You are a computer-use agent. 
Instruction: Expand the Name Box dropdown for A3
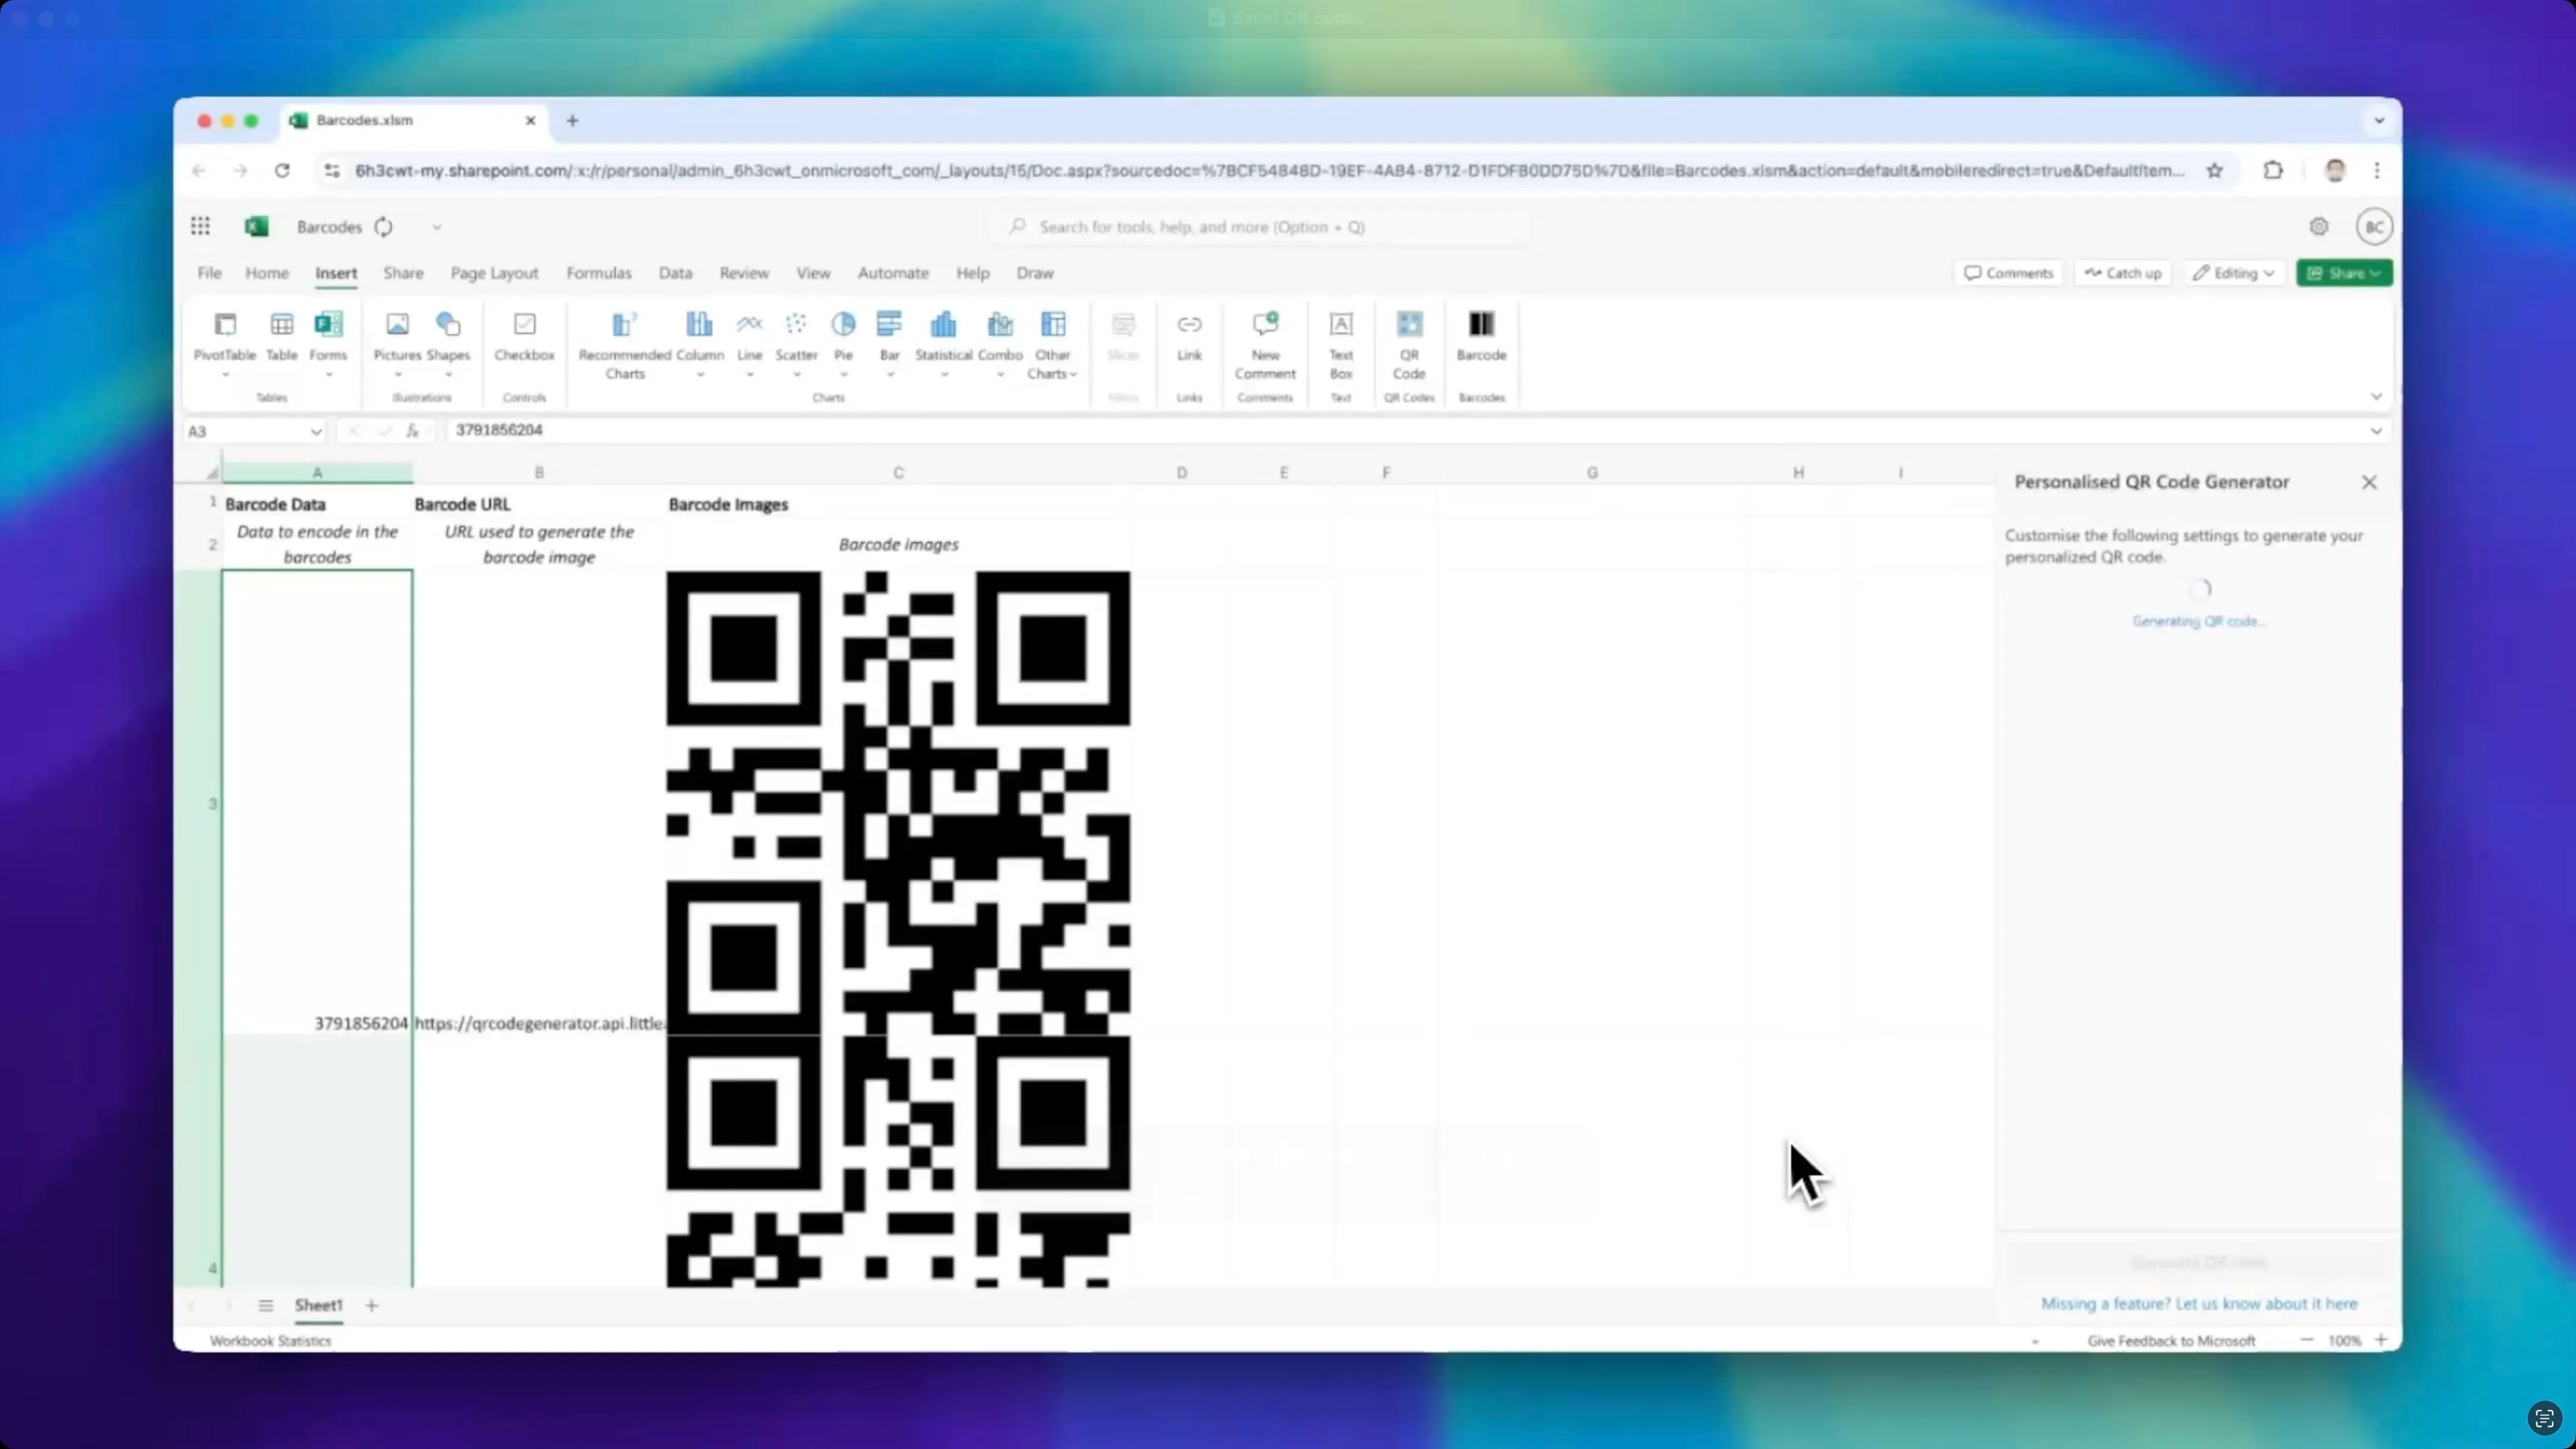316,432
